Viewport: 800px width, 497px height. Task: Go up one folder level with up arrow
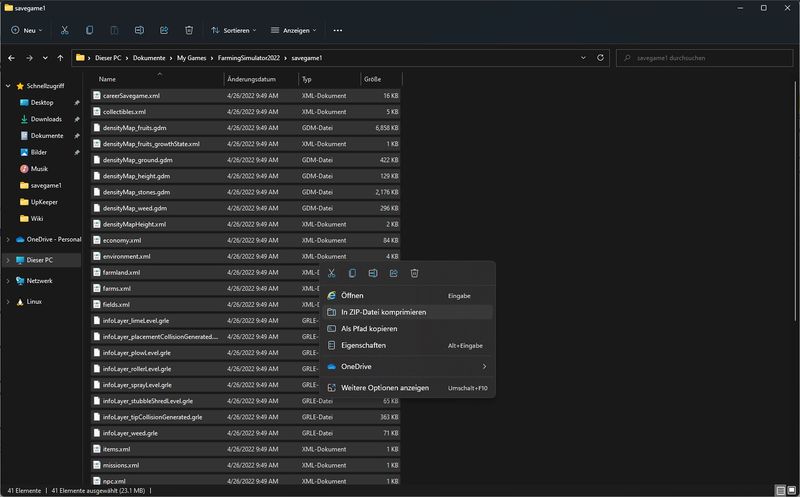(x=60, y=58)
